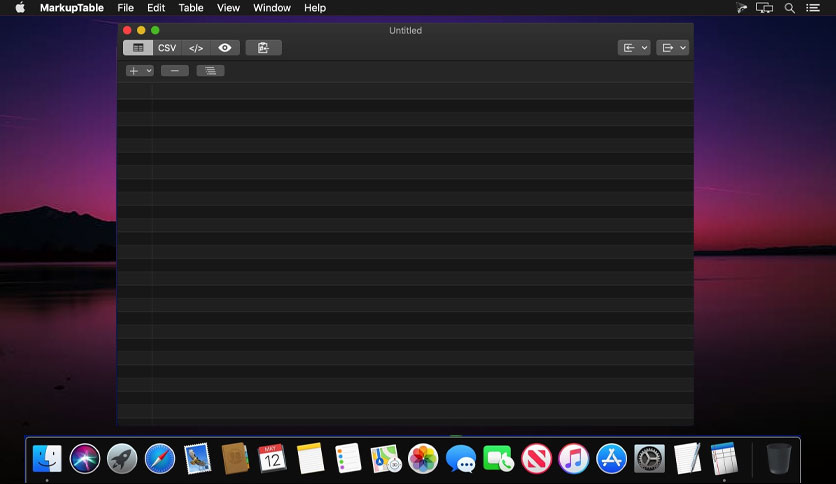Click the minus remove row button
The width and height of the screenshot is (836, 484).
(x=175, y=70)
